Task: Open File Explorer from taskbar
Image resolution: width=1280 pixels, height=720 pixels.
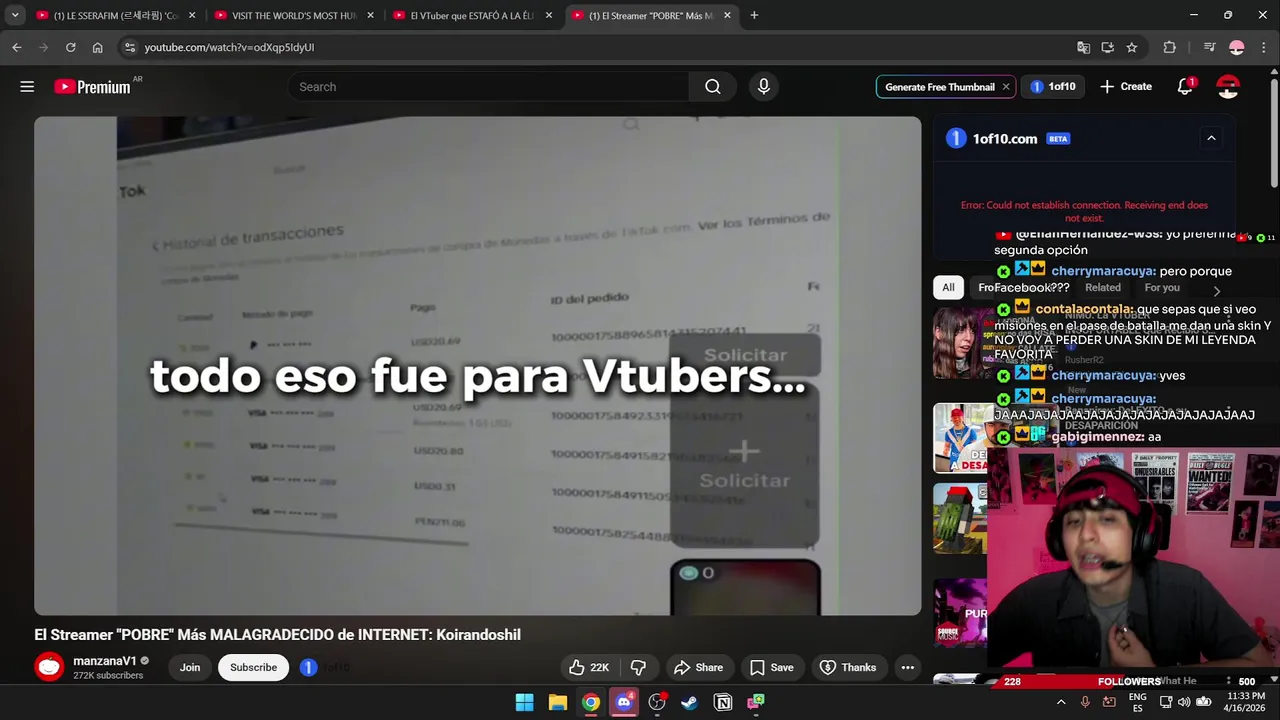Action: [x=558, y=702]
